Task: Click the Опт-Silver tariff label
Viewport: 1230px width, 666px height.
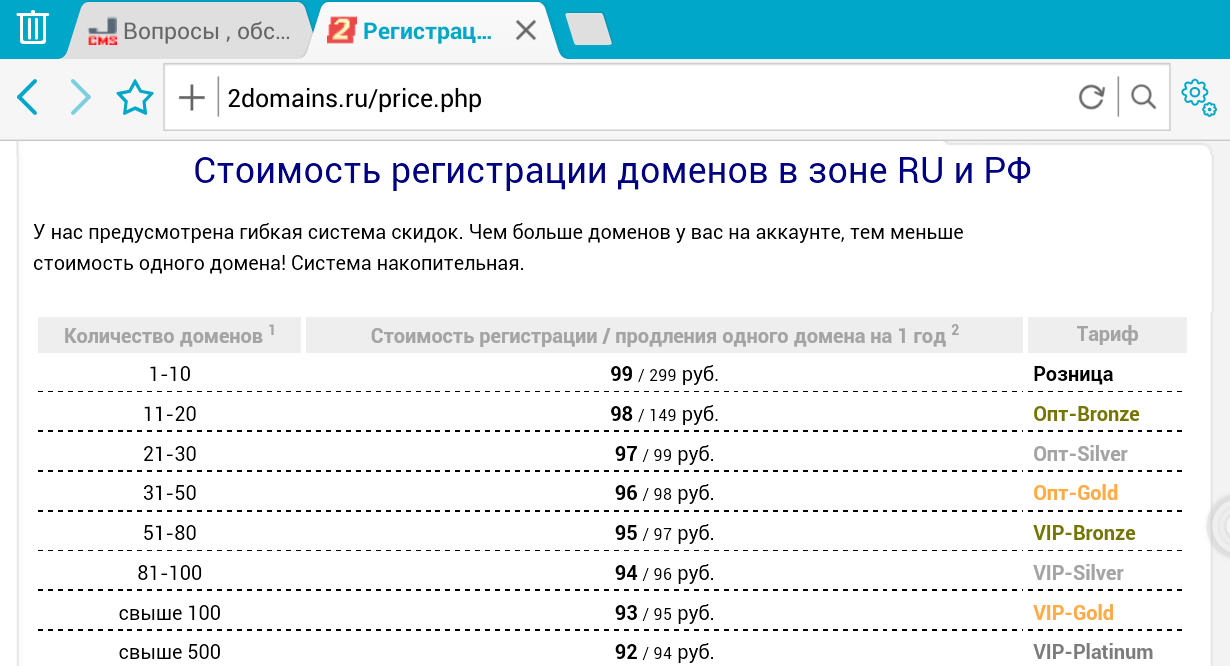Action: click(1080, 454)
